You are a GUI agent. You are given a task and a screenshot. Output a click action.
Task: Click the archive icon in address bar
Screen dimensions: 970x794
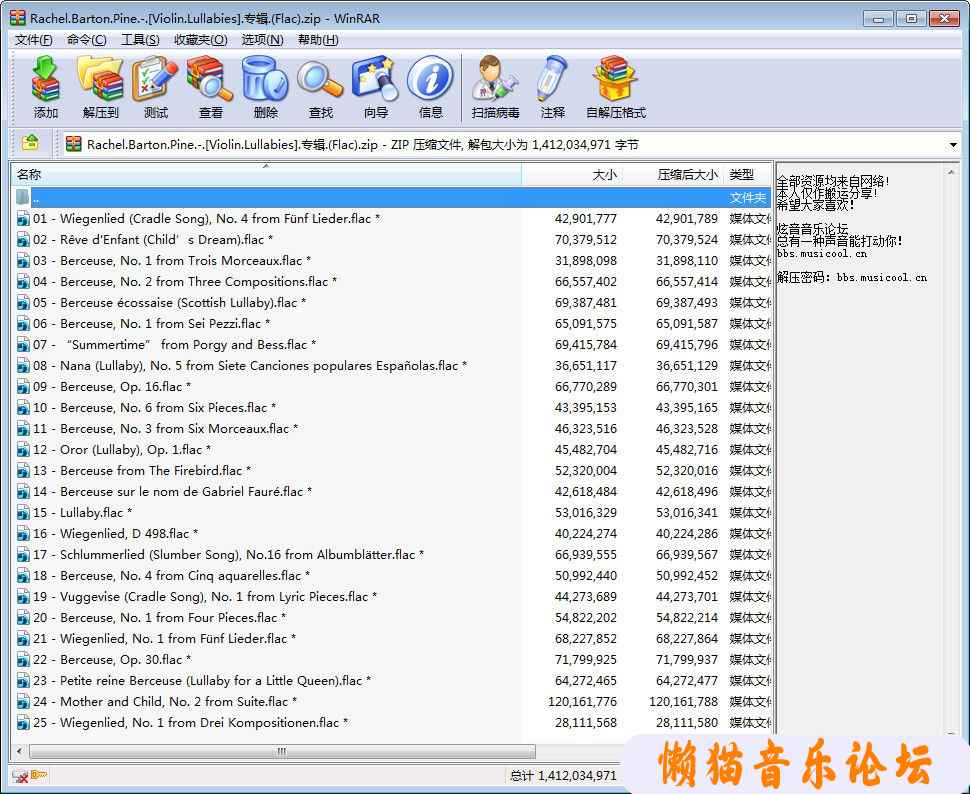point(74,144)
